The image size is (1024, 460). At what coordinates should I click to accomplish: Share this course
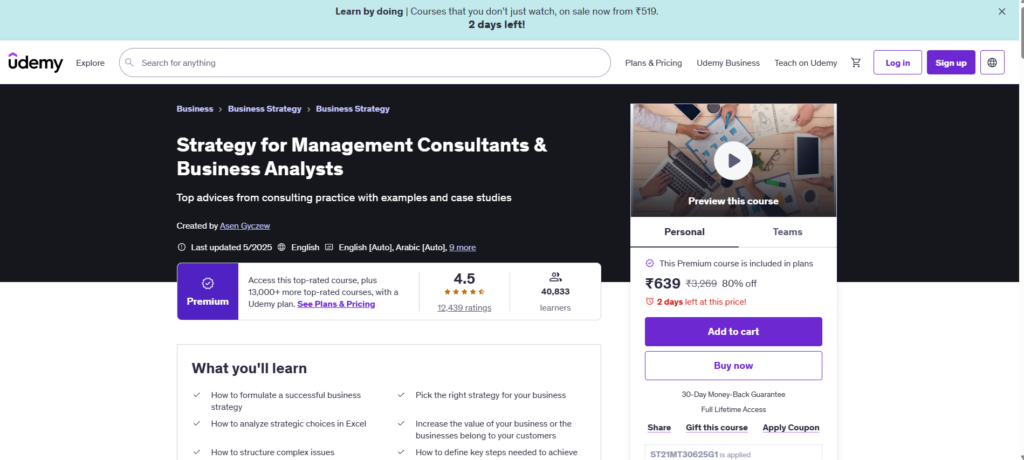point(659,427)
